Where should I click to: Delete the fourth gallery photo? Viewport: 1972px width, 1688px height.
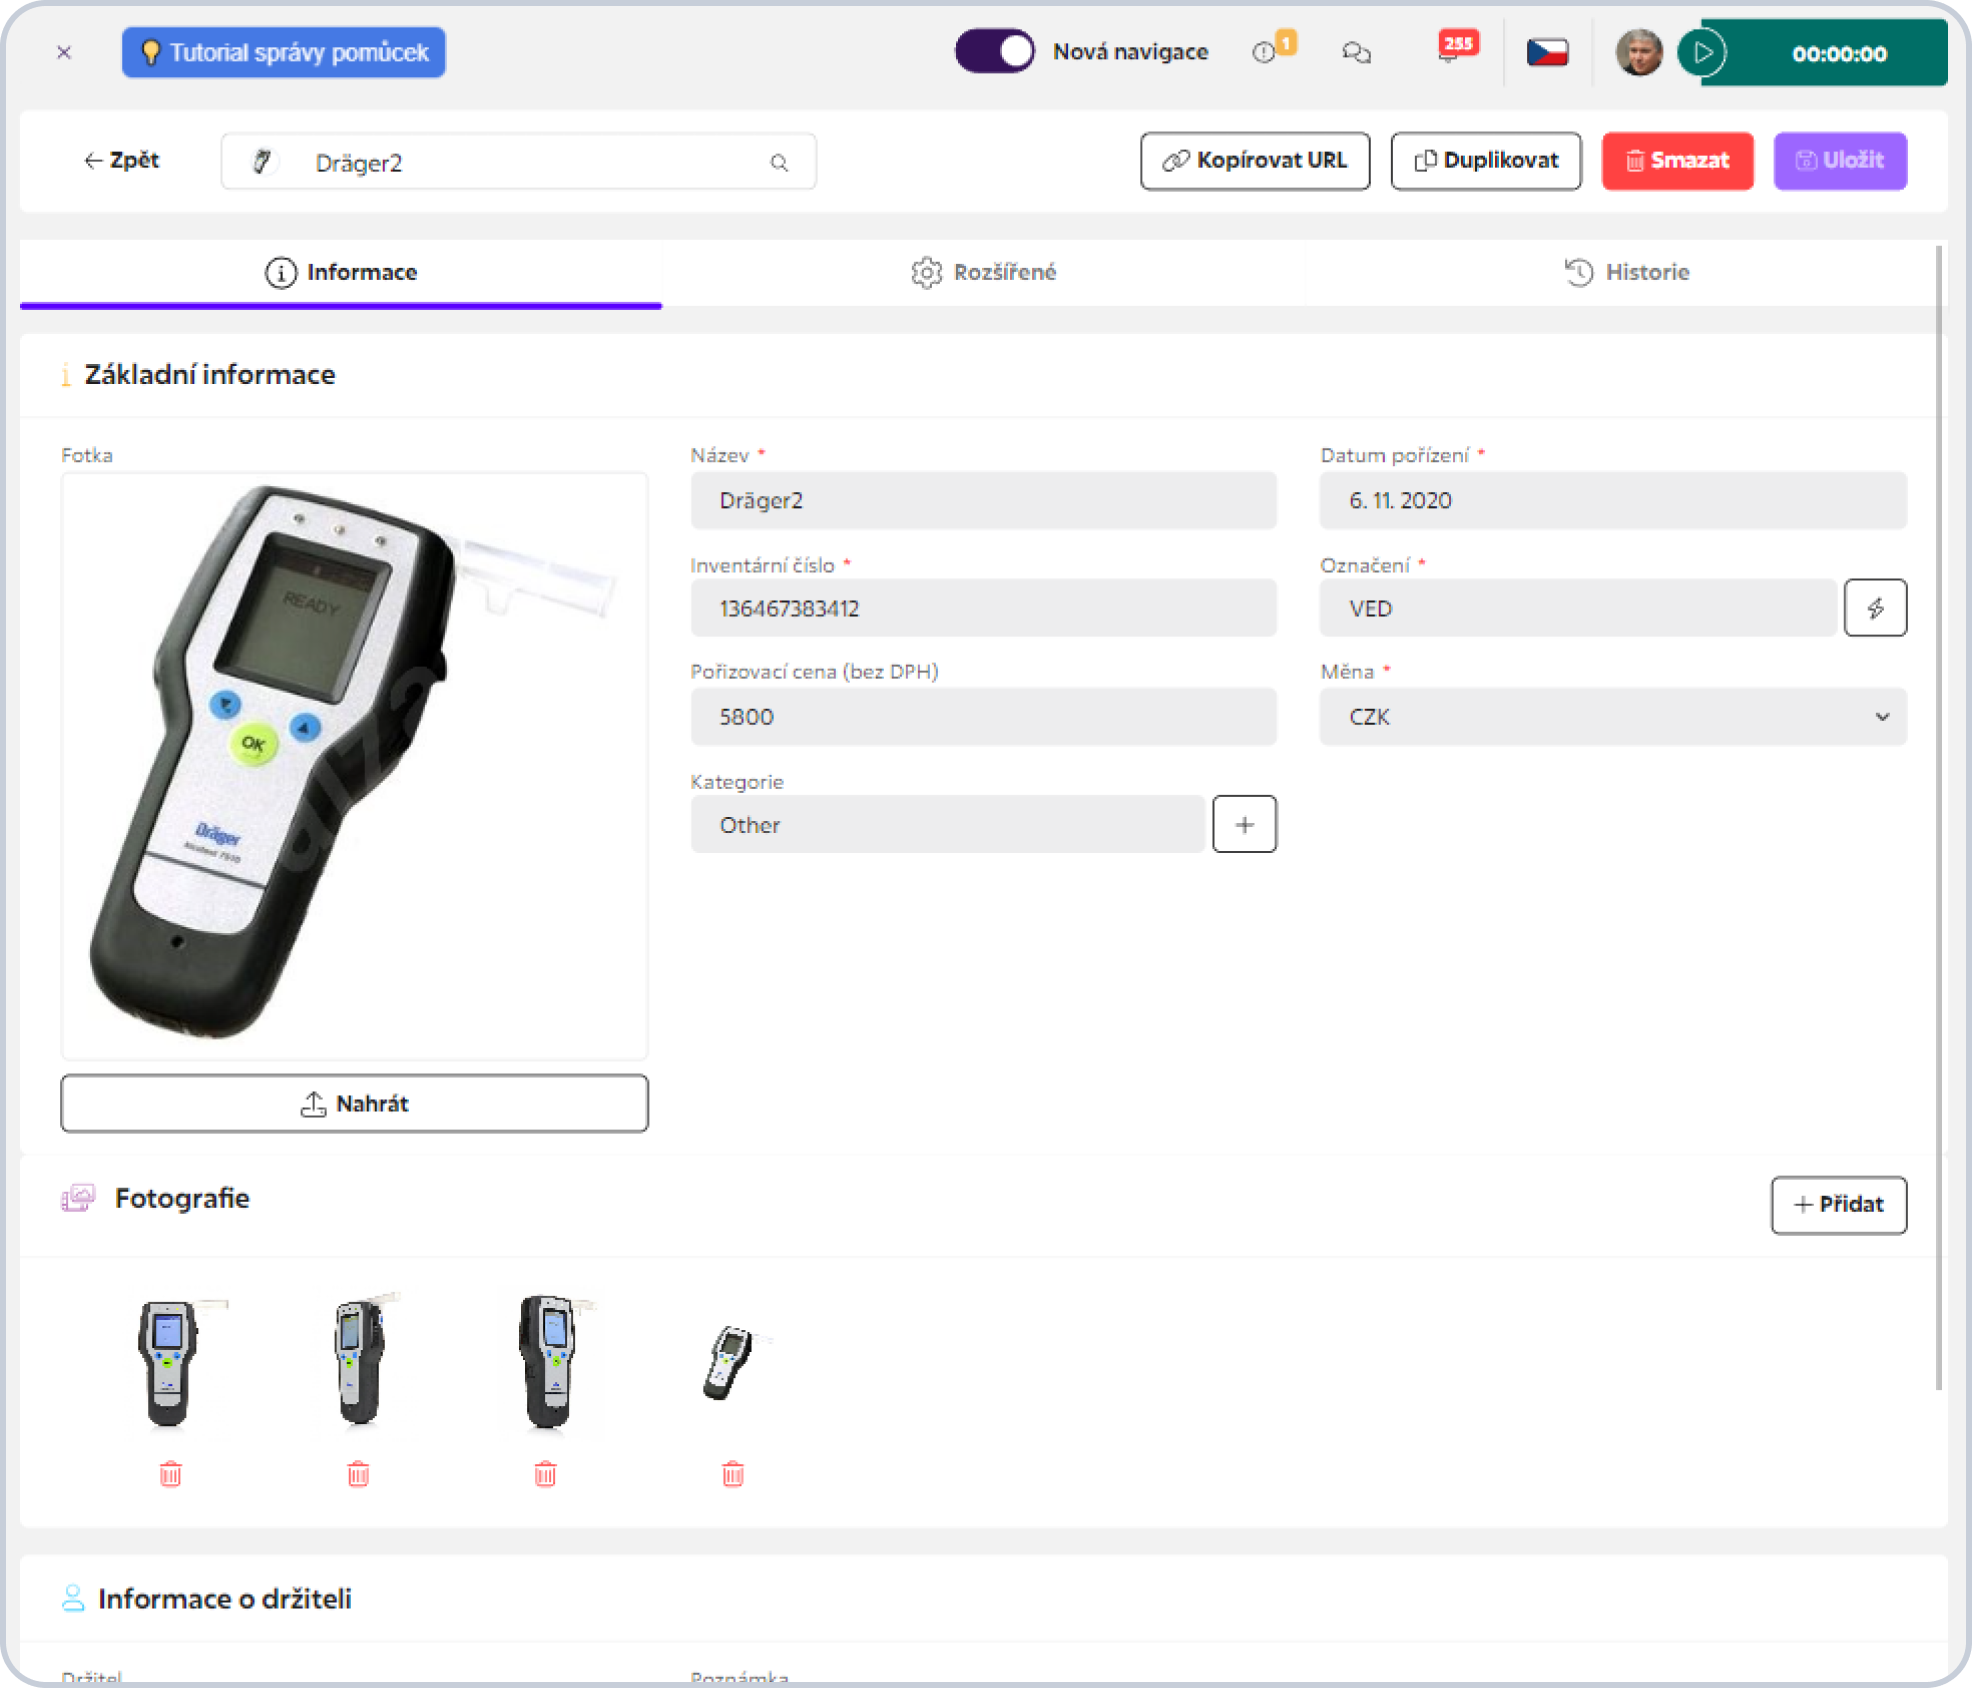(733, 1473)
